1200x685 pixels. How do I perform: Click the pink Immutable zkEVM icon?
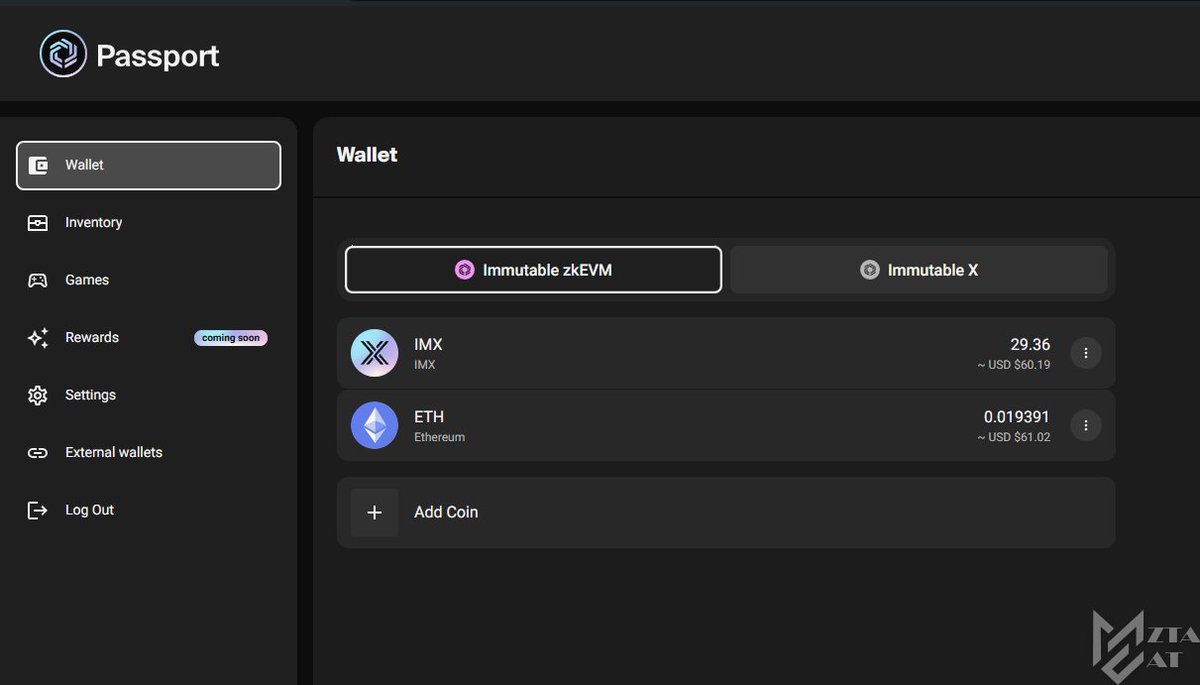point(464,270)
